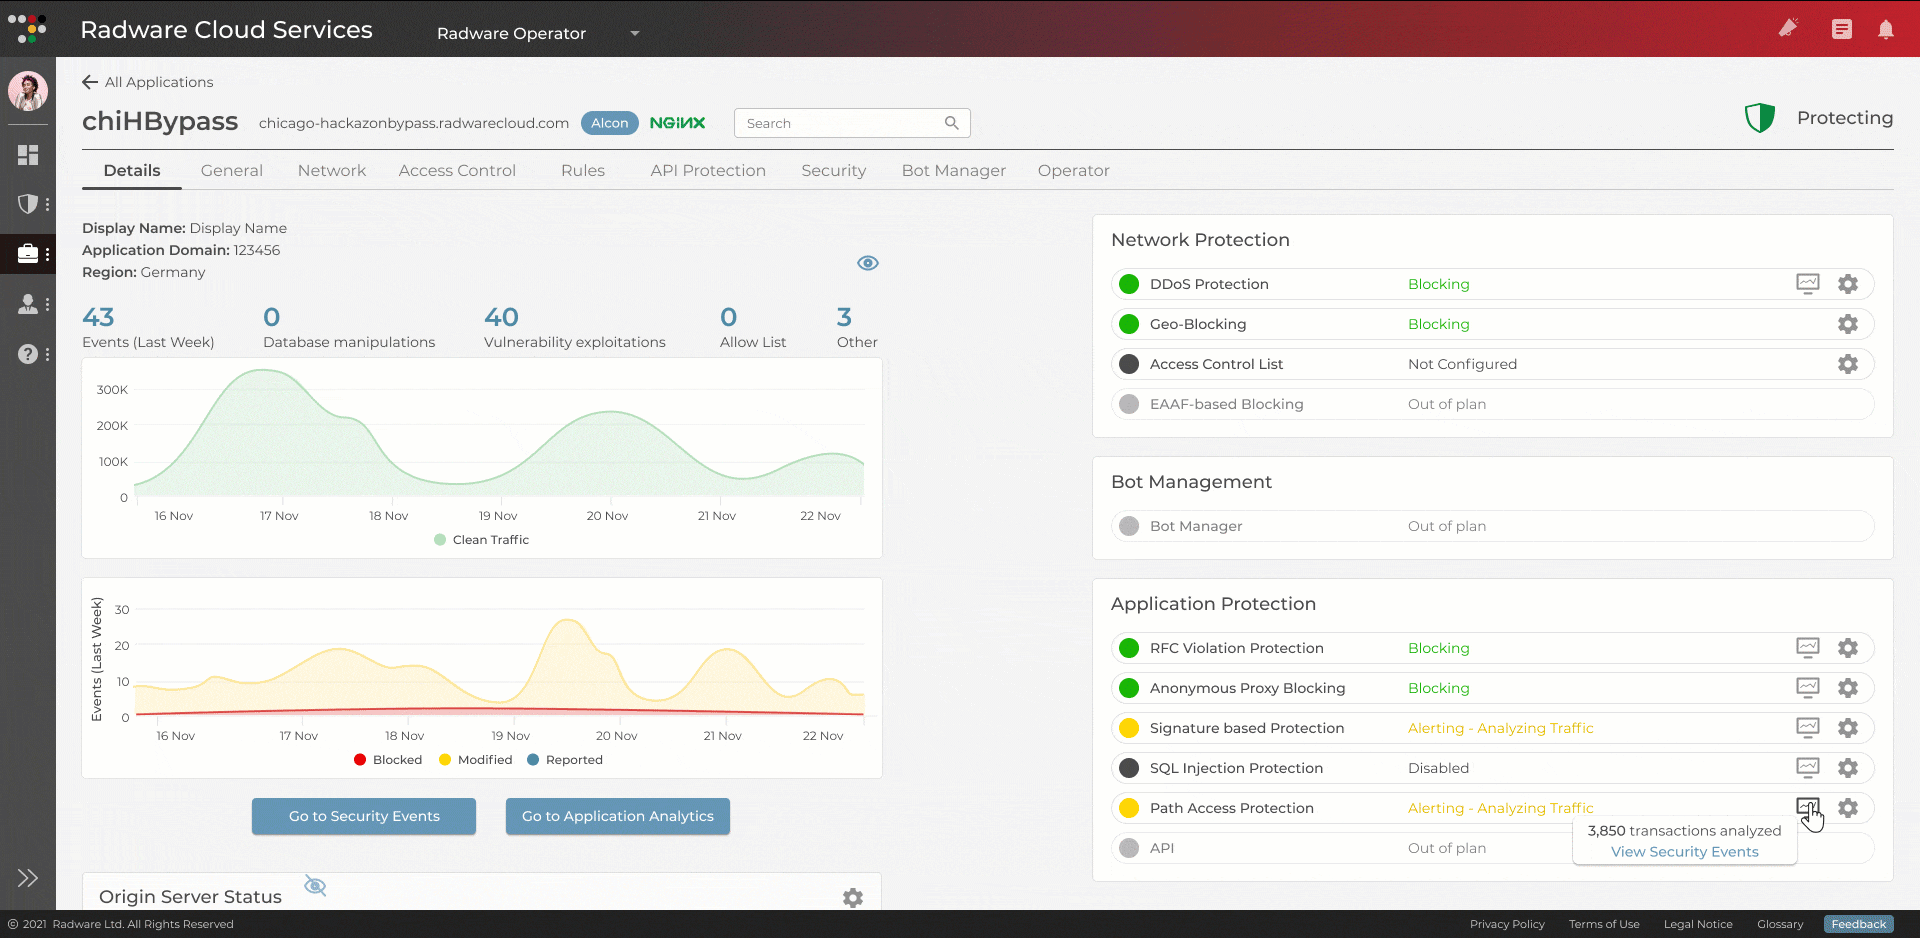This screenshot has height=938, width=1920.
Task: Click the shield icon in left sidebar
Action: (x=28, y=204)
